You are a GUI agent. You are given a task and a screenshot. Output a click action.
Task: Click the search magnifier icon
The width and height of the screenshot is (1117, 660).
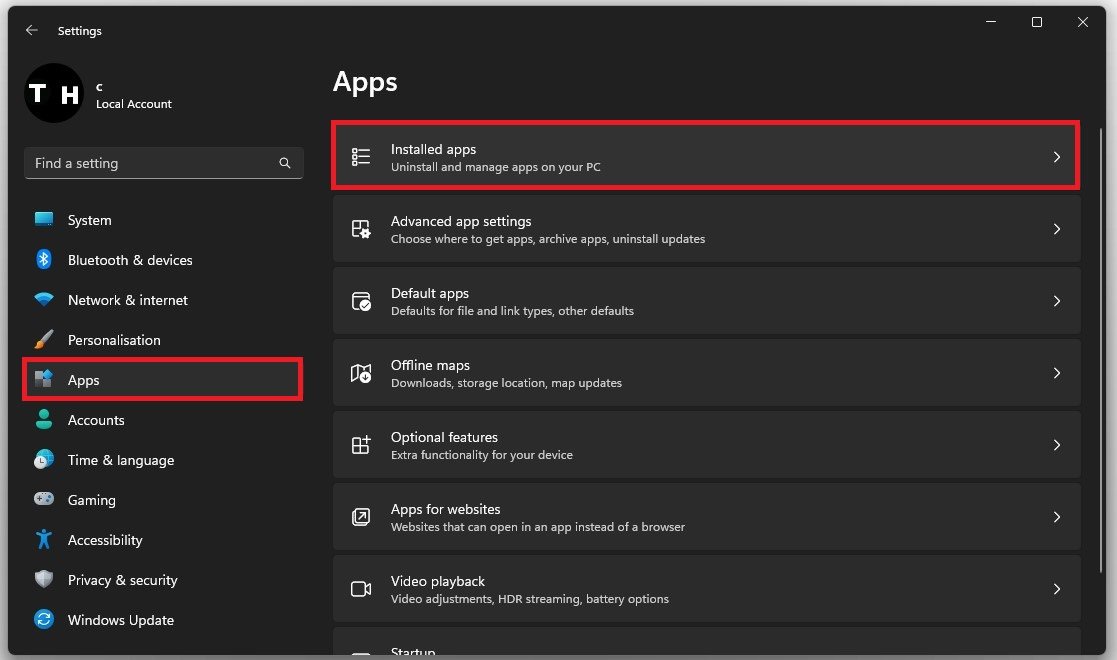285,163
